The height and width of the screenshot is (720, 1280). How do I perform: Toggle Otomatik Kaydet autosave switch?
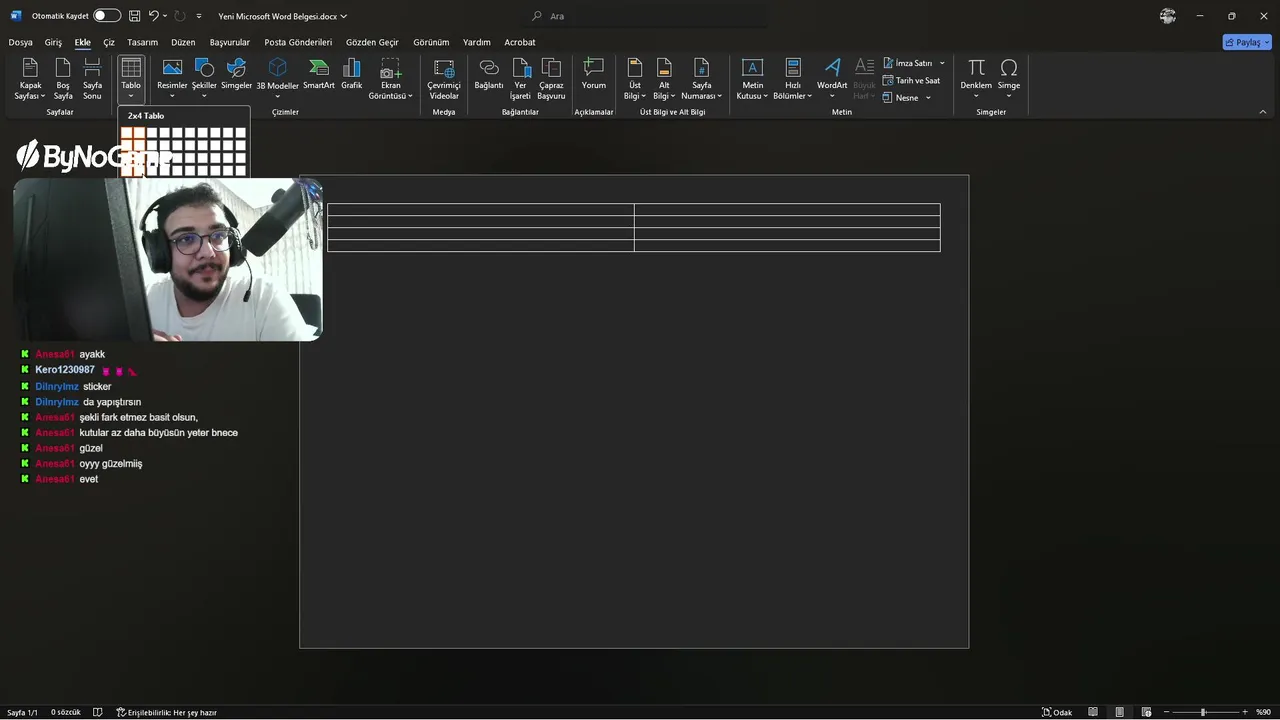pos(107,16)
